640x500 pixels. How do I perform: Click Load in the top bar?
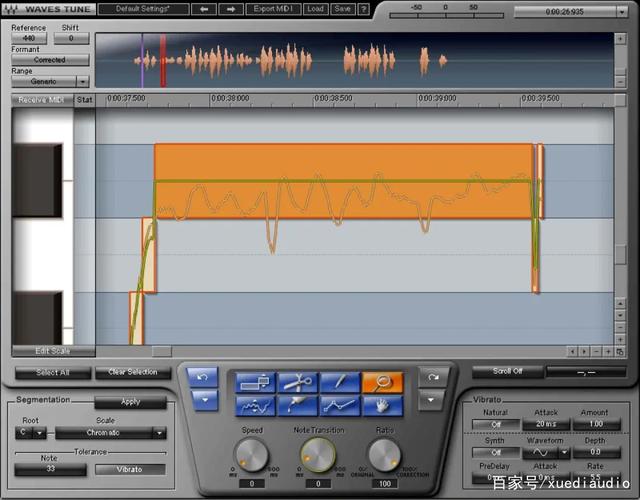tap(316, 9)
